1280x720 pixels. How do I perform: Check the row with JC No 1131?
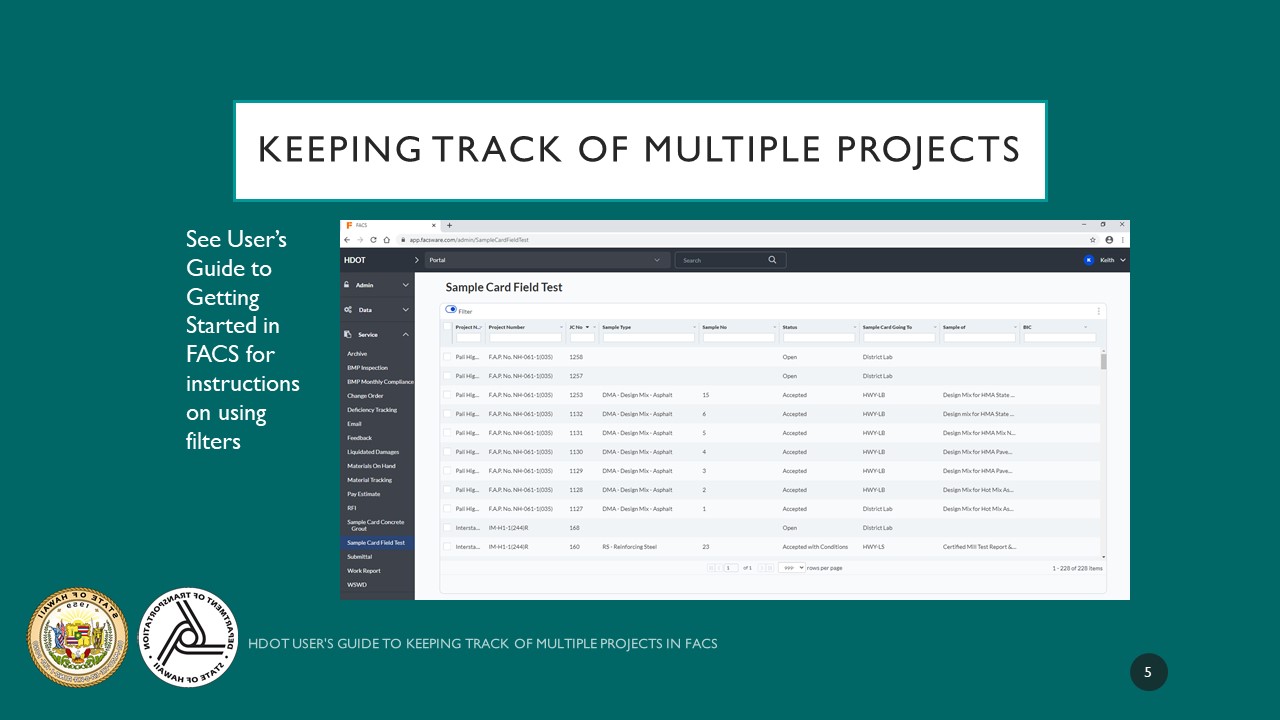pyautogui.click(x=448, y=433)
